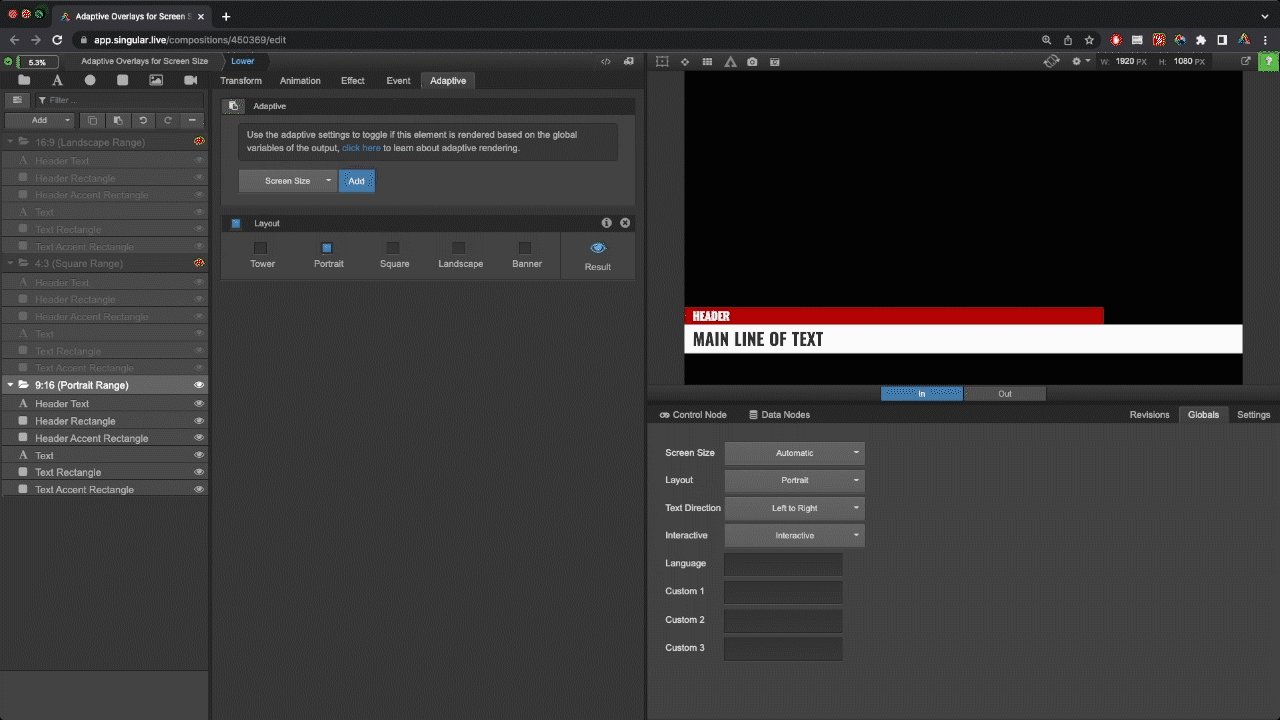Click the green help question mark icon
The width and height of the screenshot is (1280, 720).
pos(1268,62)
